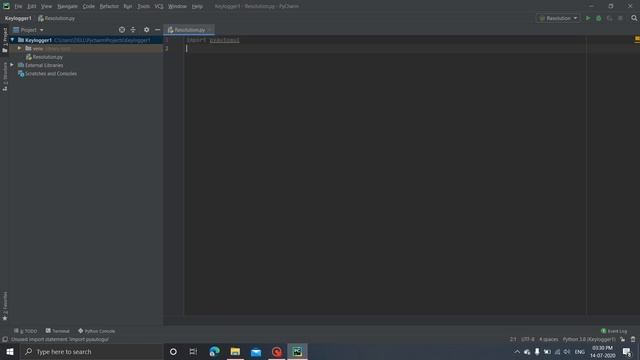The height and width of the screenshot is (360, 640).
Task: Run the Resolution configuration with green play icon
Action: tap(588, 18)
